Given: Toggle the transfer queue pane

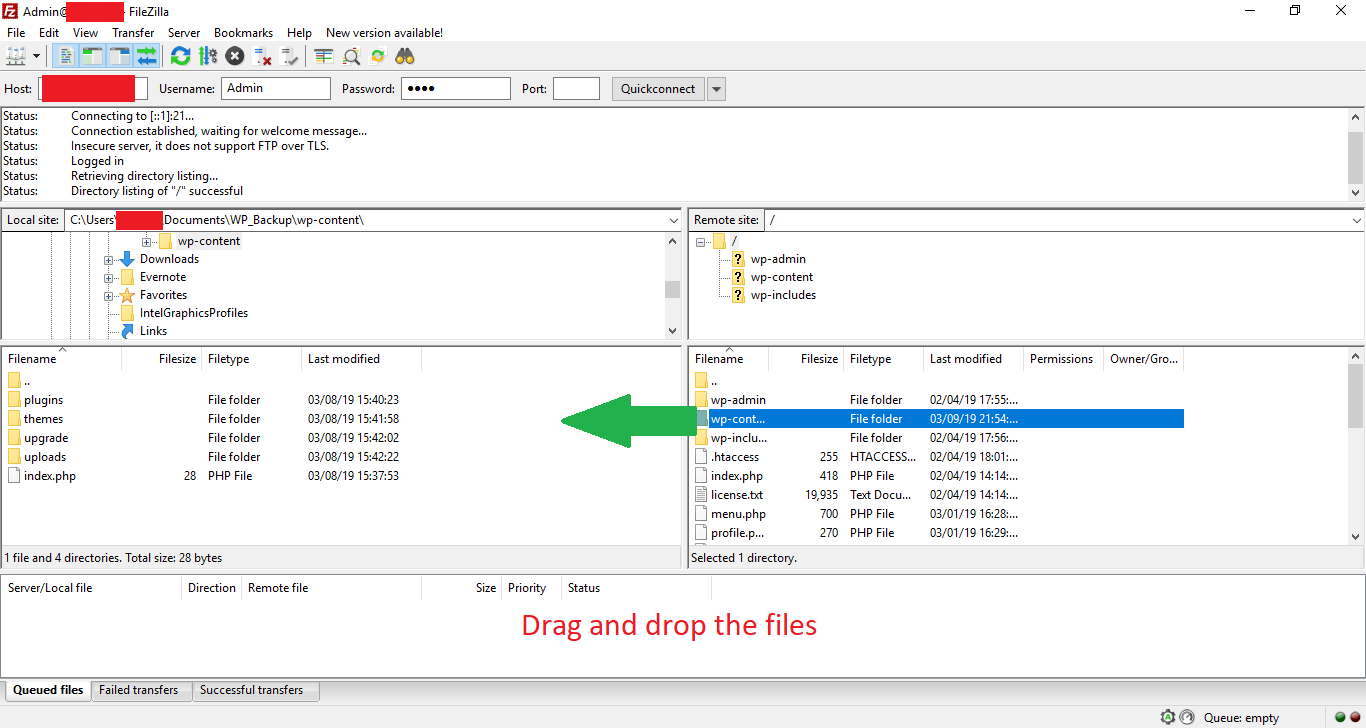Looking at the screenshot, I should point(147,56).
